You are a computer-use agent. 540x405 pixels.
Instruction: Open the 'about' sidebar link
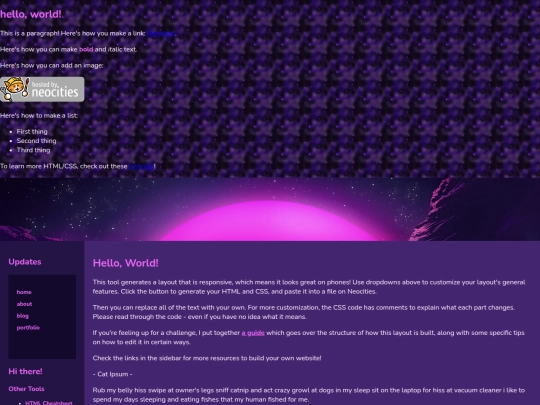click(24, 304)
